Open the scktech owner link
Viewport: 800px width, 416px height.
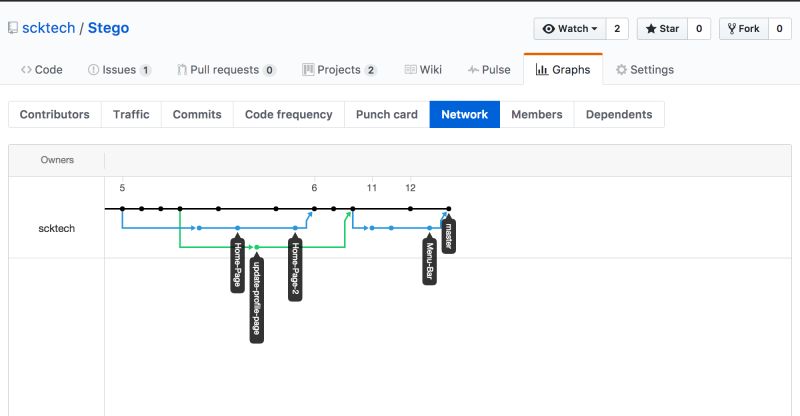click(50, 29)
